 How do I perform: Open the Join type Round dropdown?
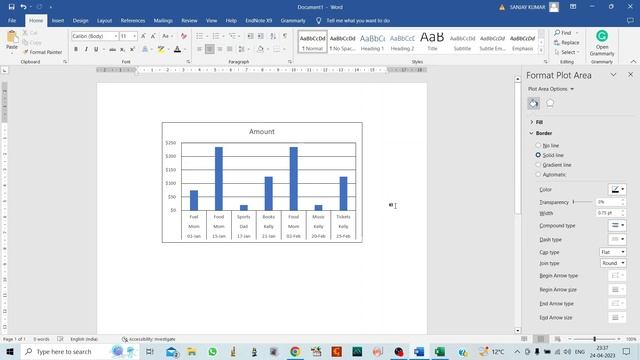613,263
